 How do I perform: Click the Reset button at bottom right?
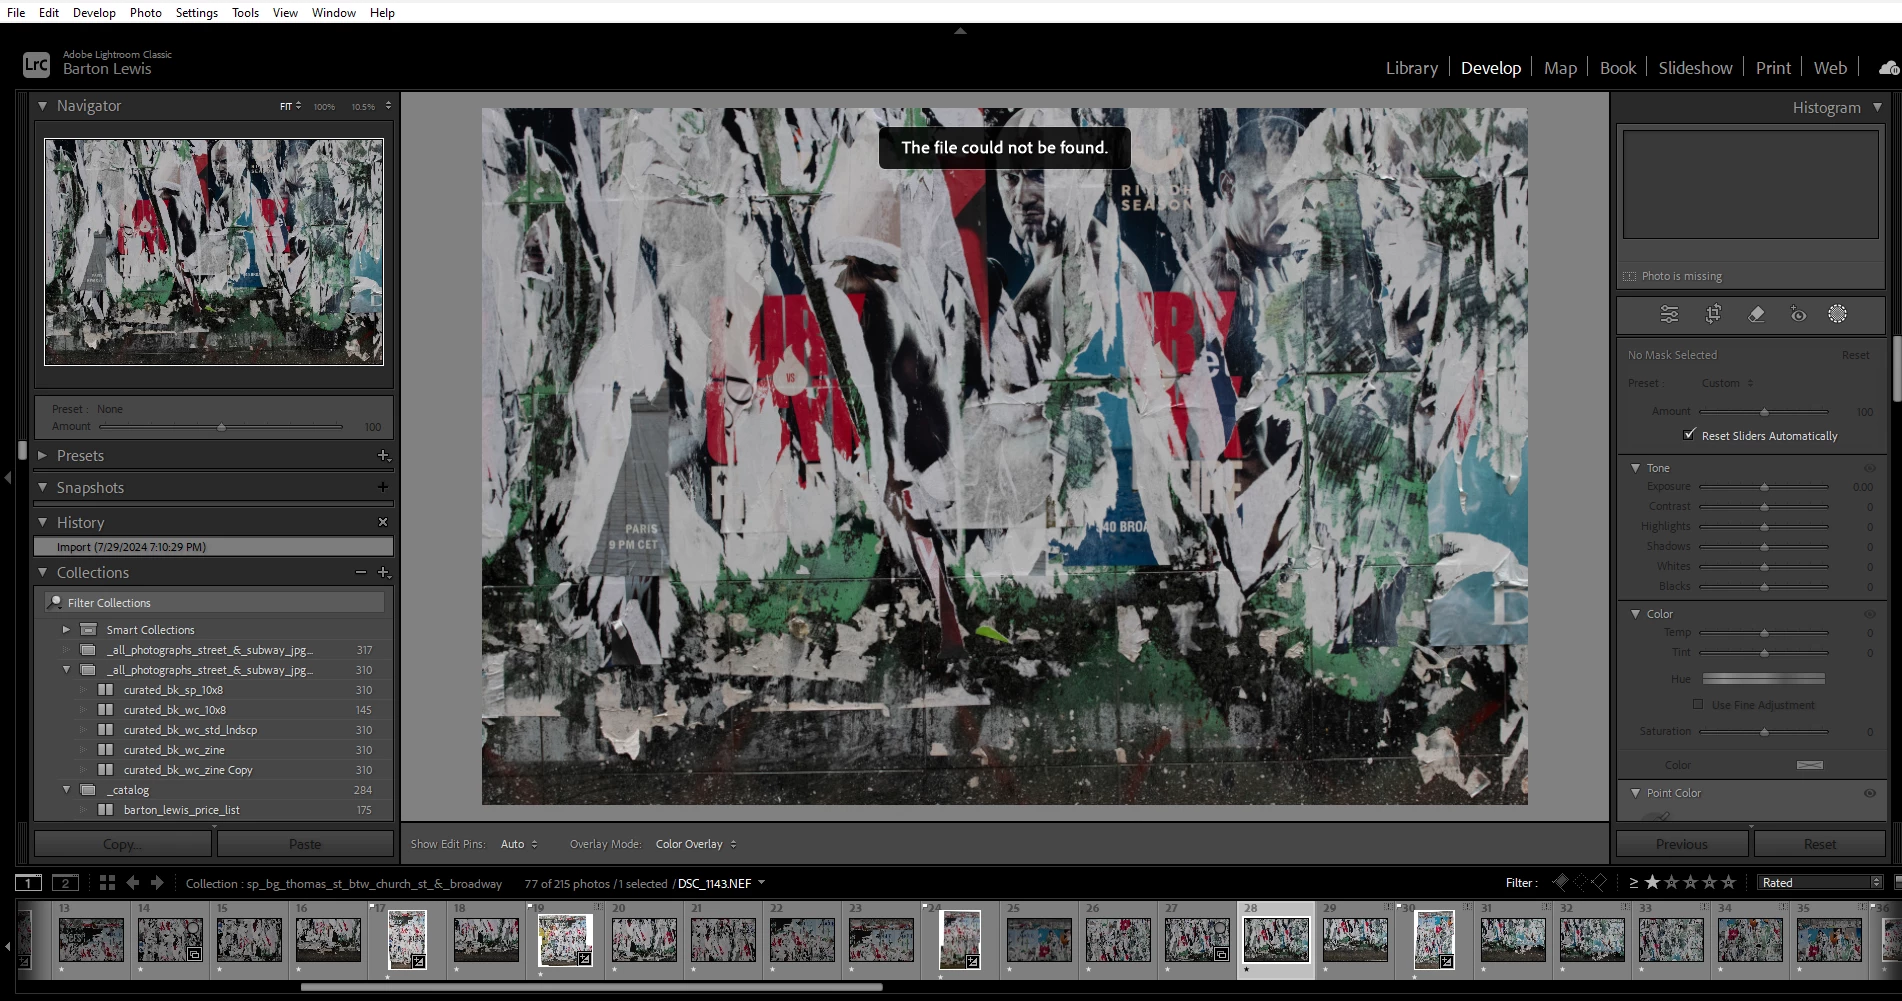click(1820, 844)
